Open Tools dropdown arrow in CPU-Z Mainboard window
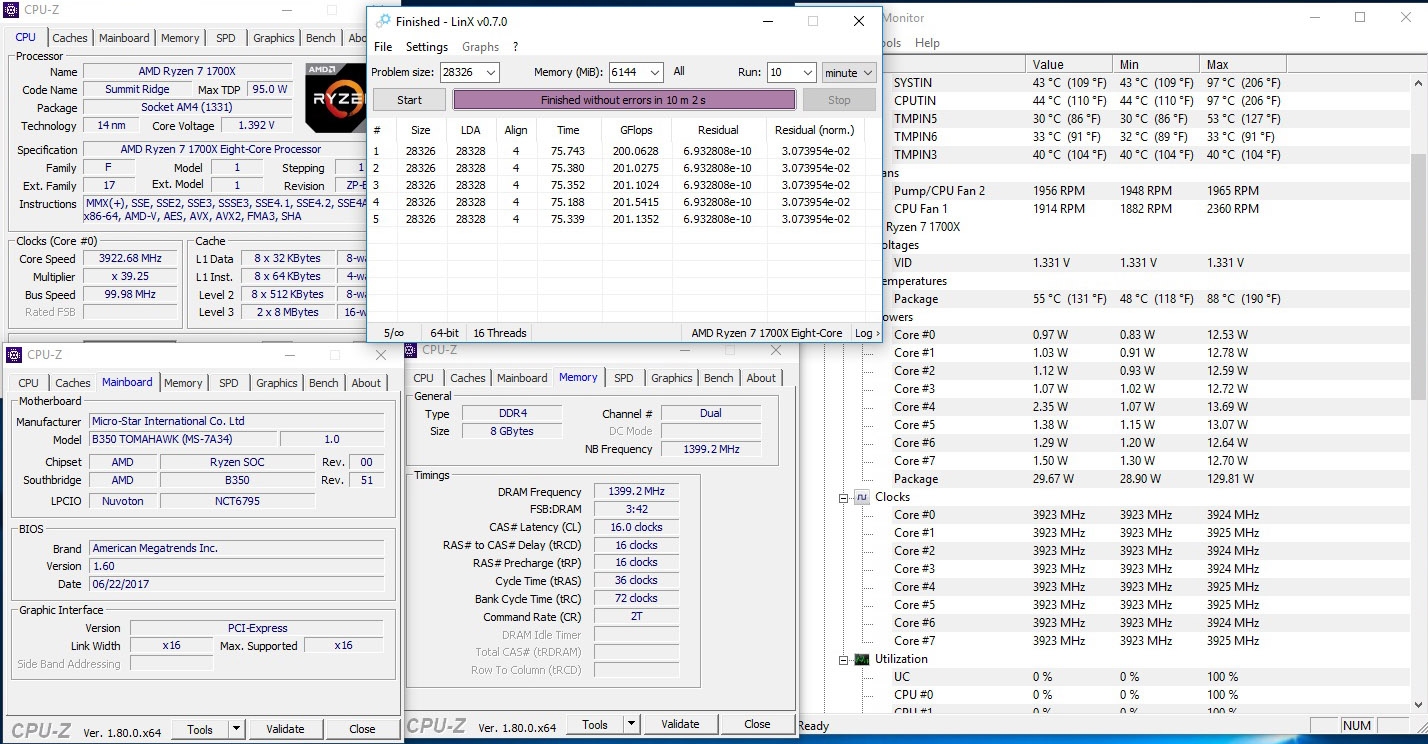 (235, 729)
